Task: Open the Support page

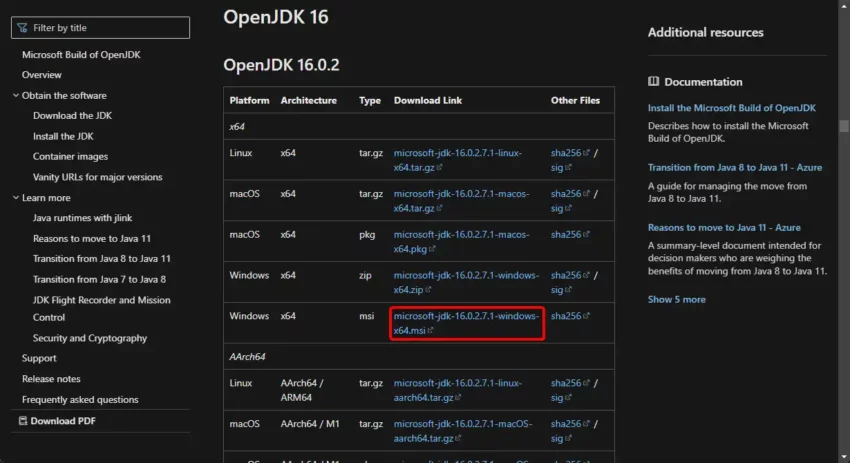Action: 39,358
